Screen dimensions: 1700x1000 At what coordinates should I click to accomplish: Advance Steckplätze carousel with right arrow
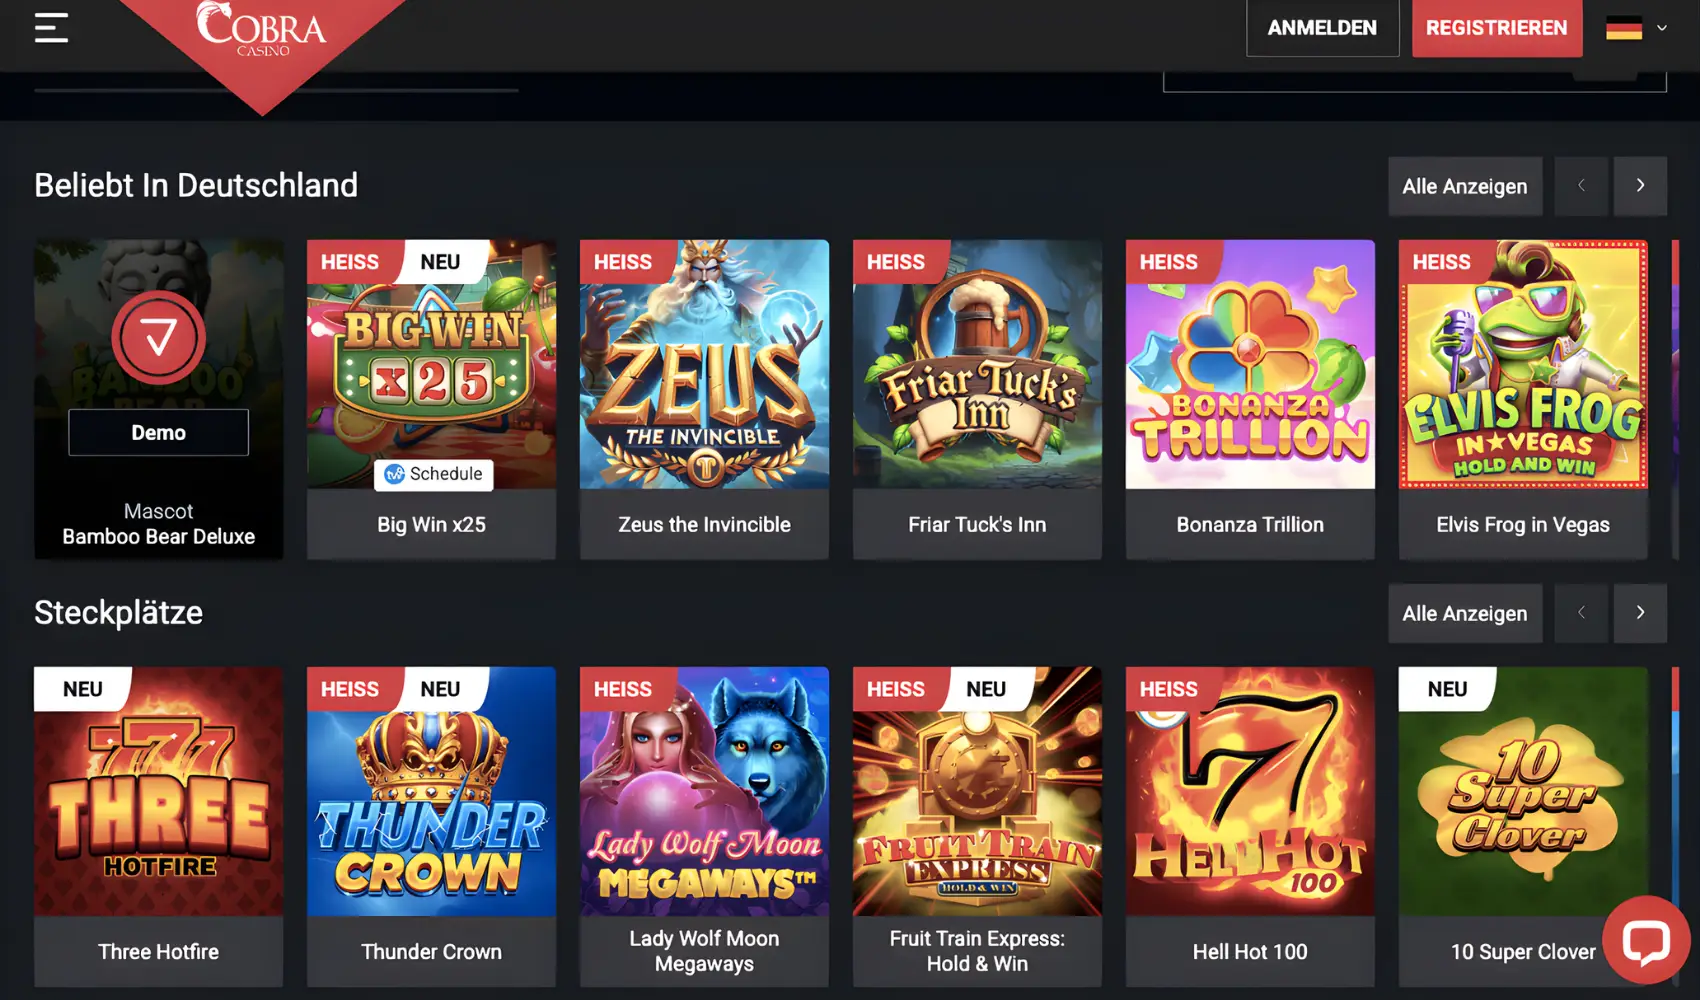(x=1640, y=613)
